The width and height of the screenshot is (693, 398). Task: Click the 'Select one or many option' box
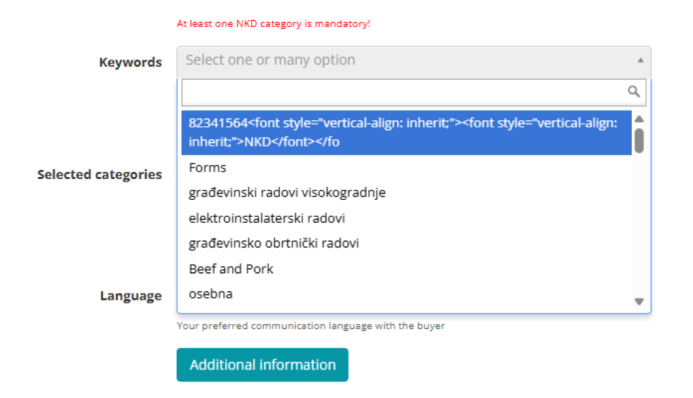pos(414,61)
